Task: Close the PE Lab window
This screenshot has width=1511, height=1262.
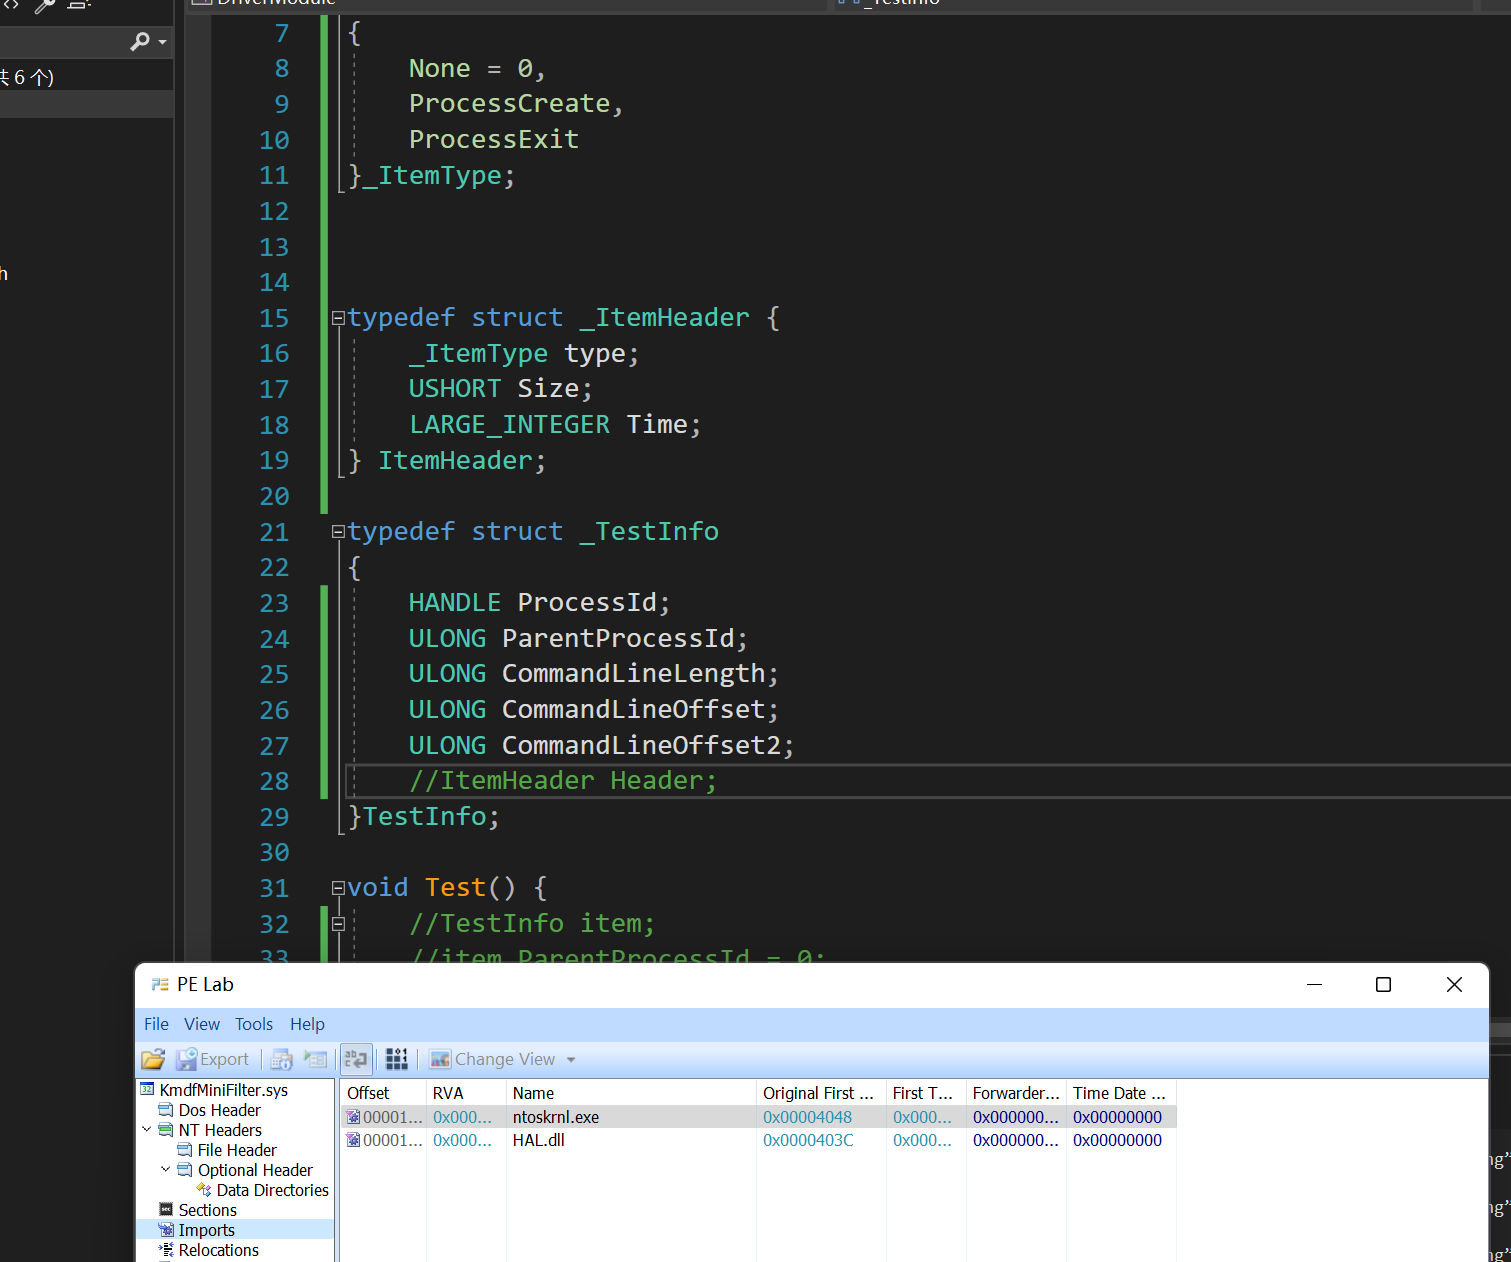Action: (1454, 985)
